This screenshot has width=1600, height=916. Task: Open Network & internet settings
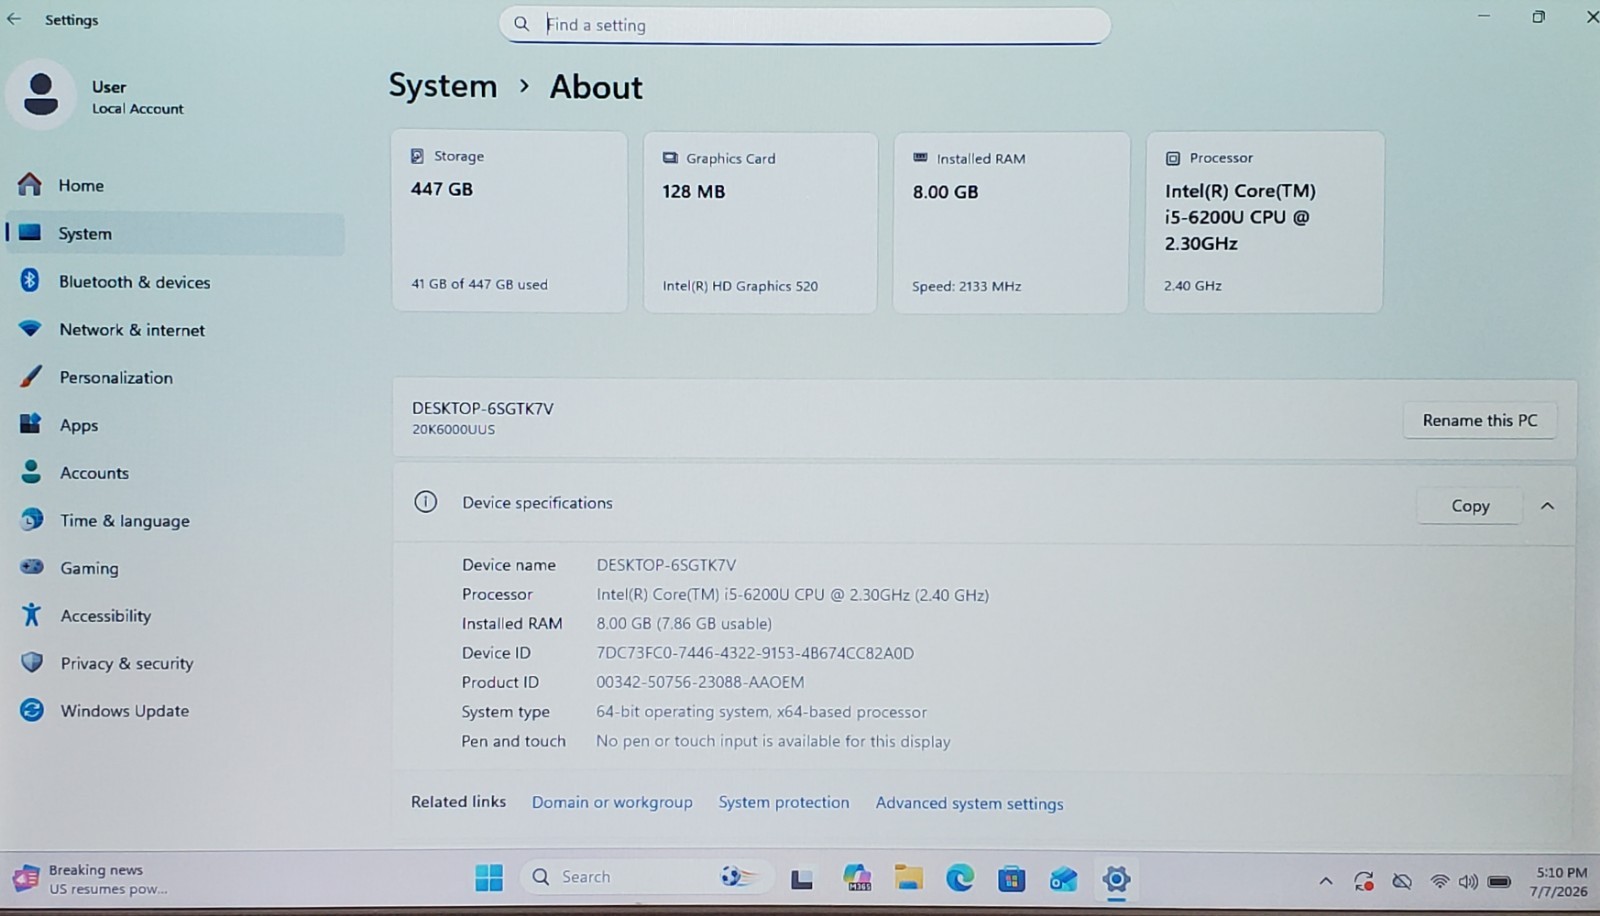[x=175, y=329]
